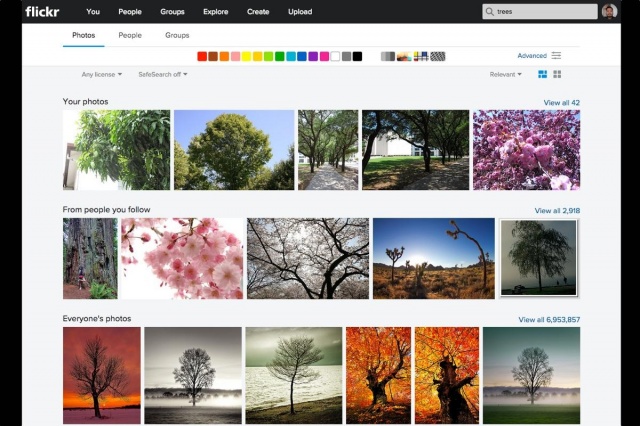The image size is (640, 426).
Task: Open the purple blossom photo in Your photos
Action: coord(527,150)
